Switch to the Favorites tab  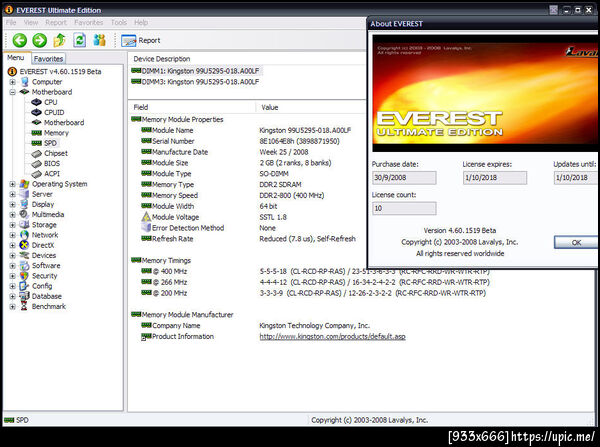point(48,59)
